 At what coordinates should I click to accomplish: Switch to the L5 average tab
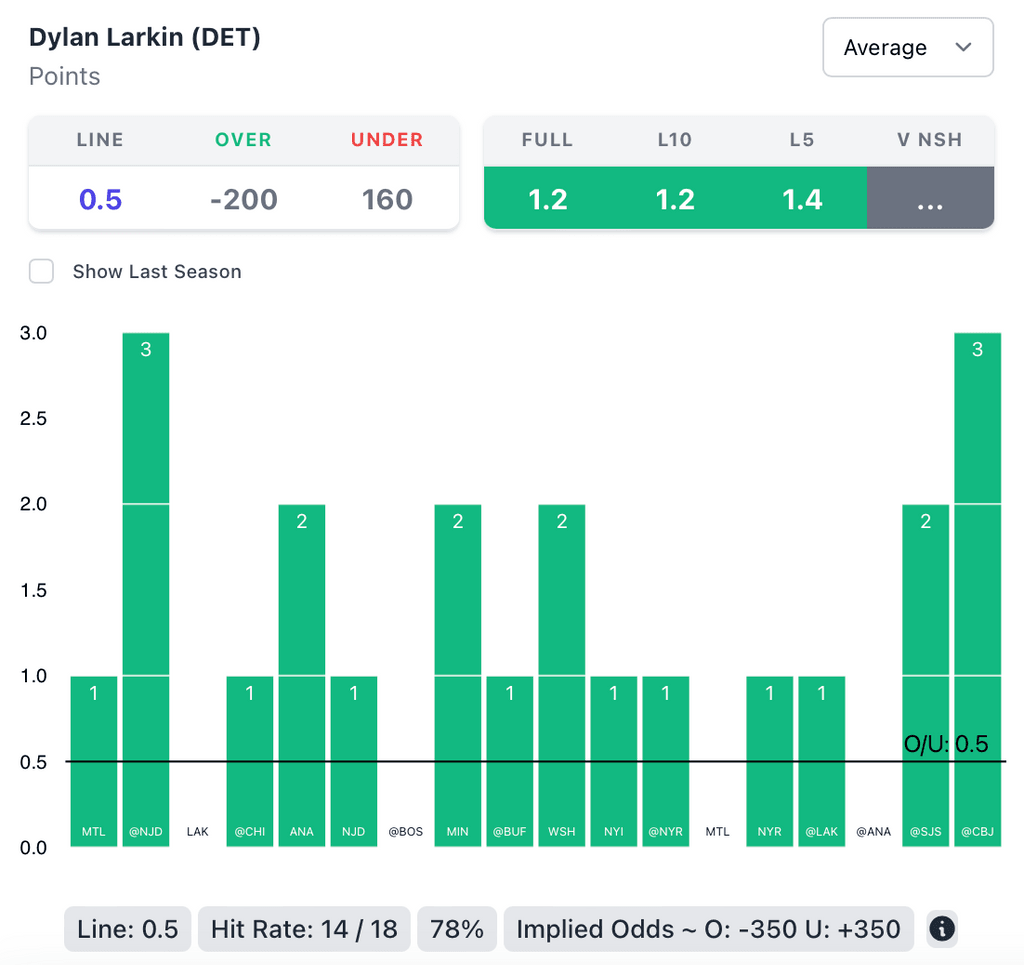pyautogui.click(x=802, y=199)
